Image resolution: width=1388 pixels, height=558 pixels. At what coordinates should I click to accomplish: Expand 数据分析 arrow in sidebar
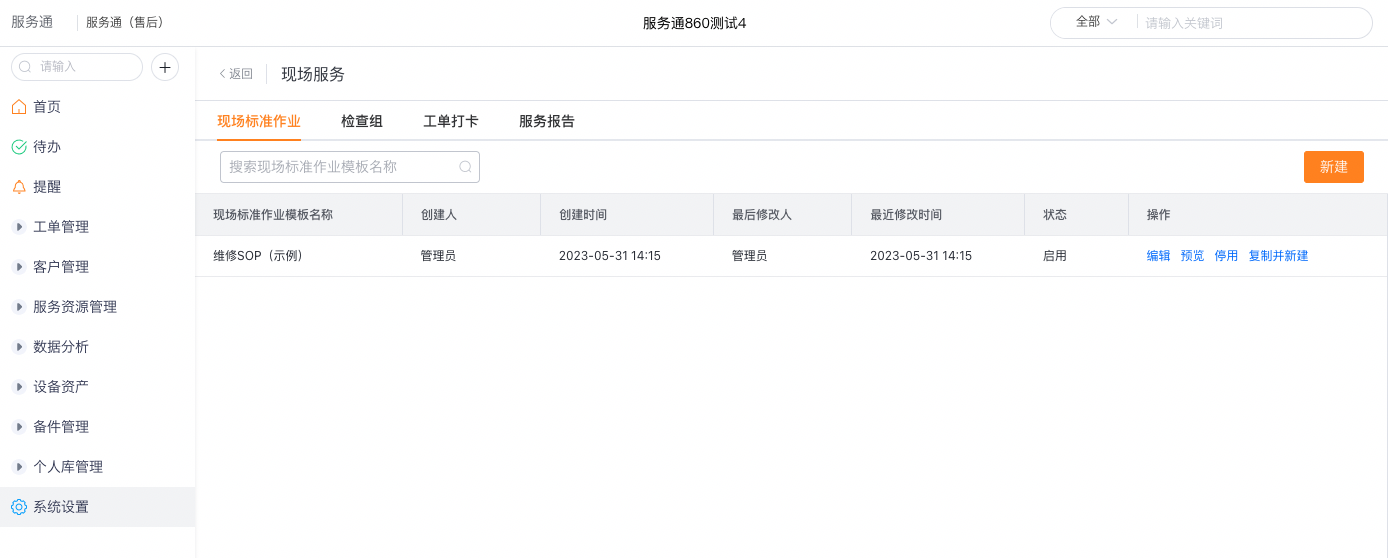18,347
